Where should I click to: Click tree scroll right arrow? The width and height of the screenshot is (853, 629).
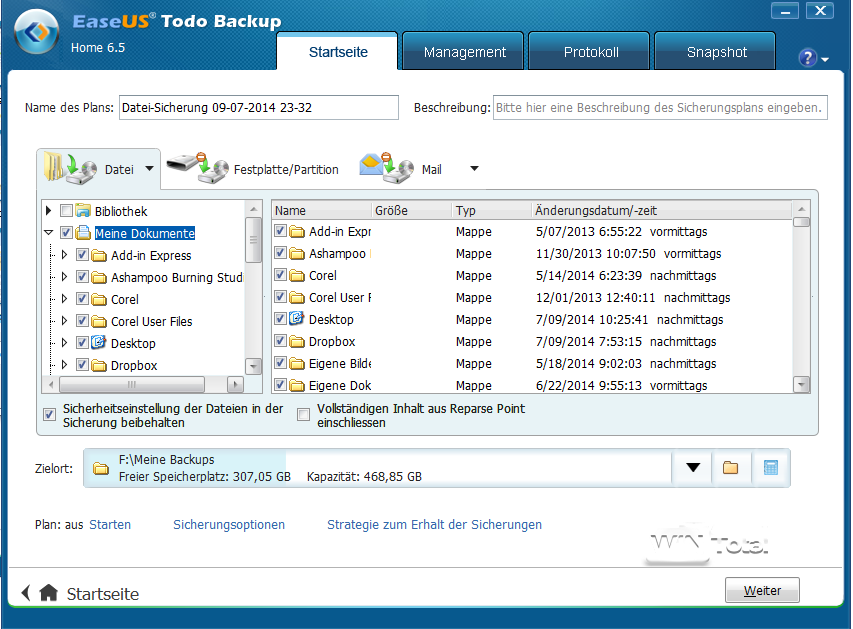coord(235,385)
